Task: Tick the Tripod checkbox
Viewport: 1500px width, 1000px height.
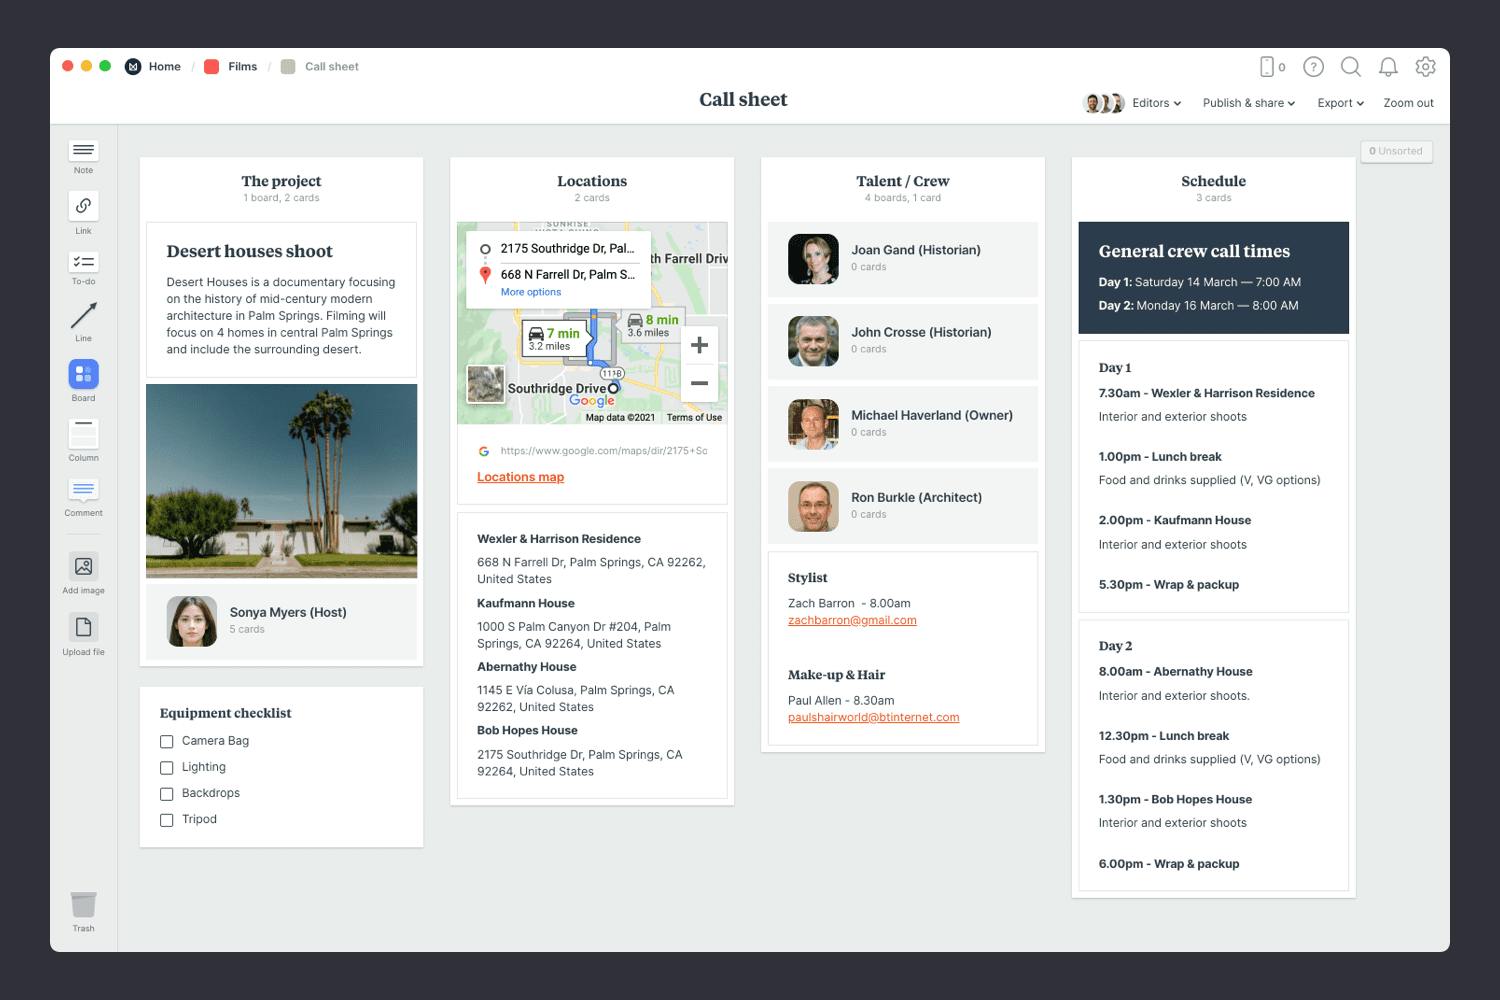Action: coord(167,820)
